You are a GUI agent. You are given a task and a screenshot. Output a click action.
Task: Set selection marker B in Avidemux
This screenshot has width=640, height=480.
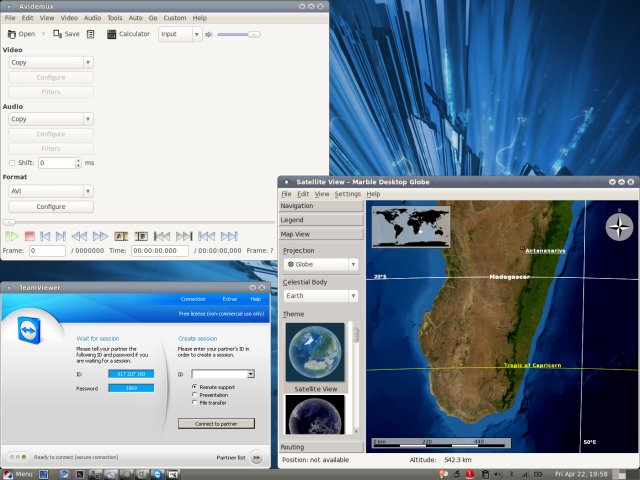[x=141, y=236]
